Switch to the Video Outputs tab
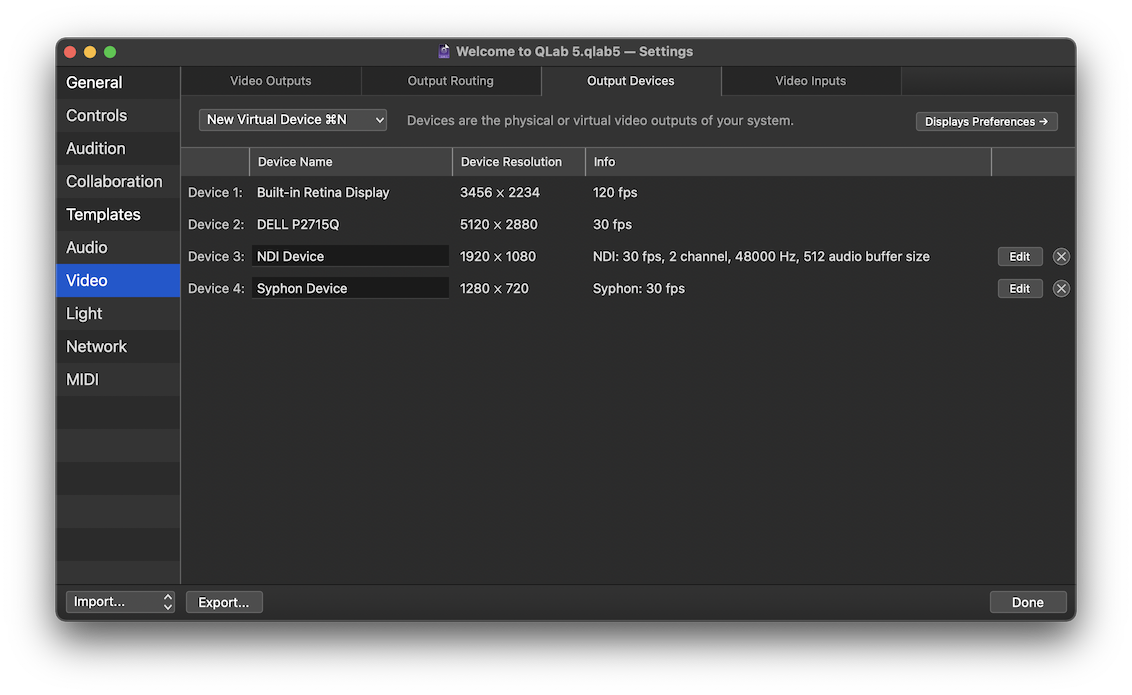 (x=270, y=81)
